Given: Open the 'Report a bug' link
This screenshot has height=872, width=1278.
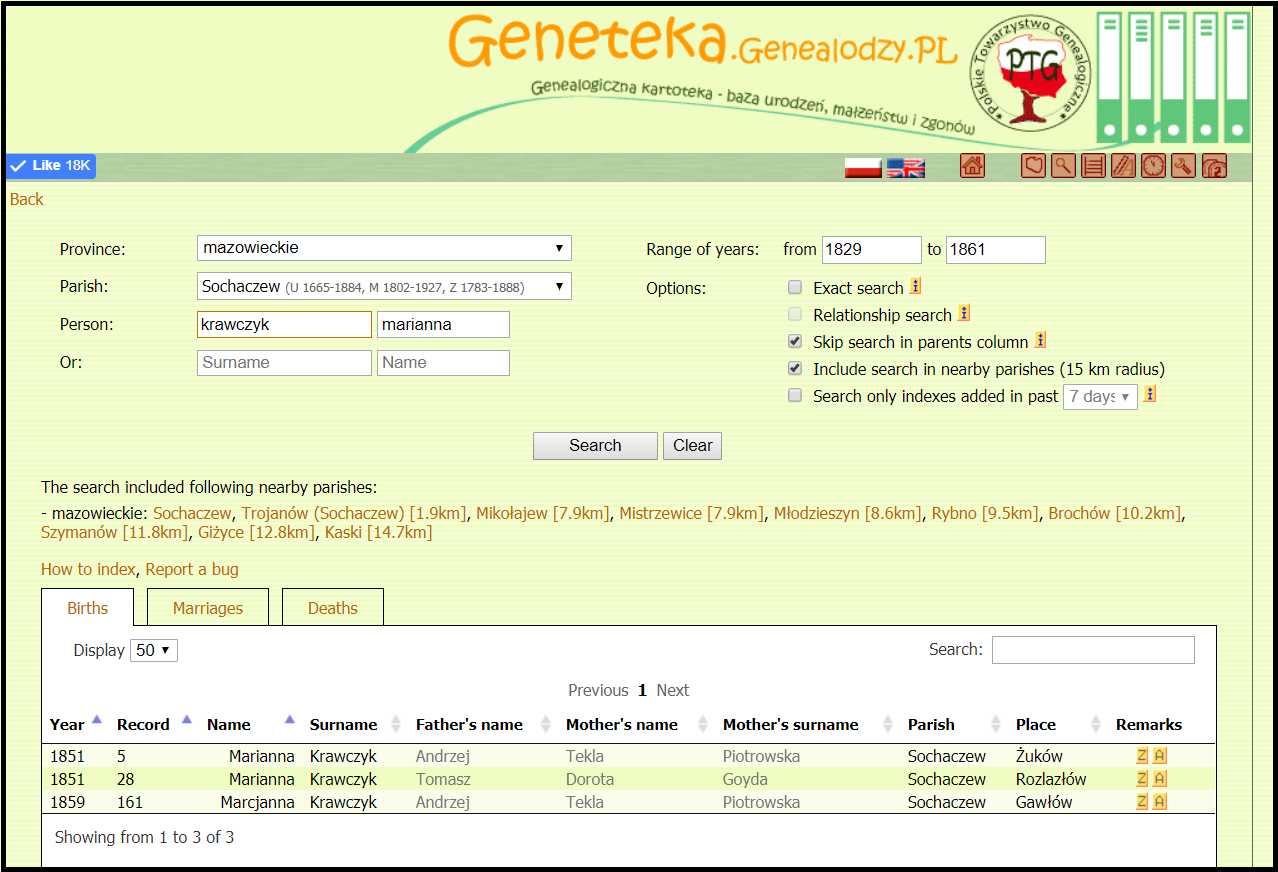Looking at the screenshot, I should [x=191, y=568].
